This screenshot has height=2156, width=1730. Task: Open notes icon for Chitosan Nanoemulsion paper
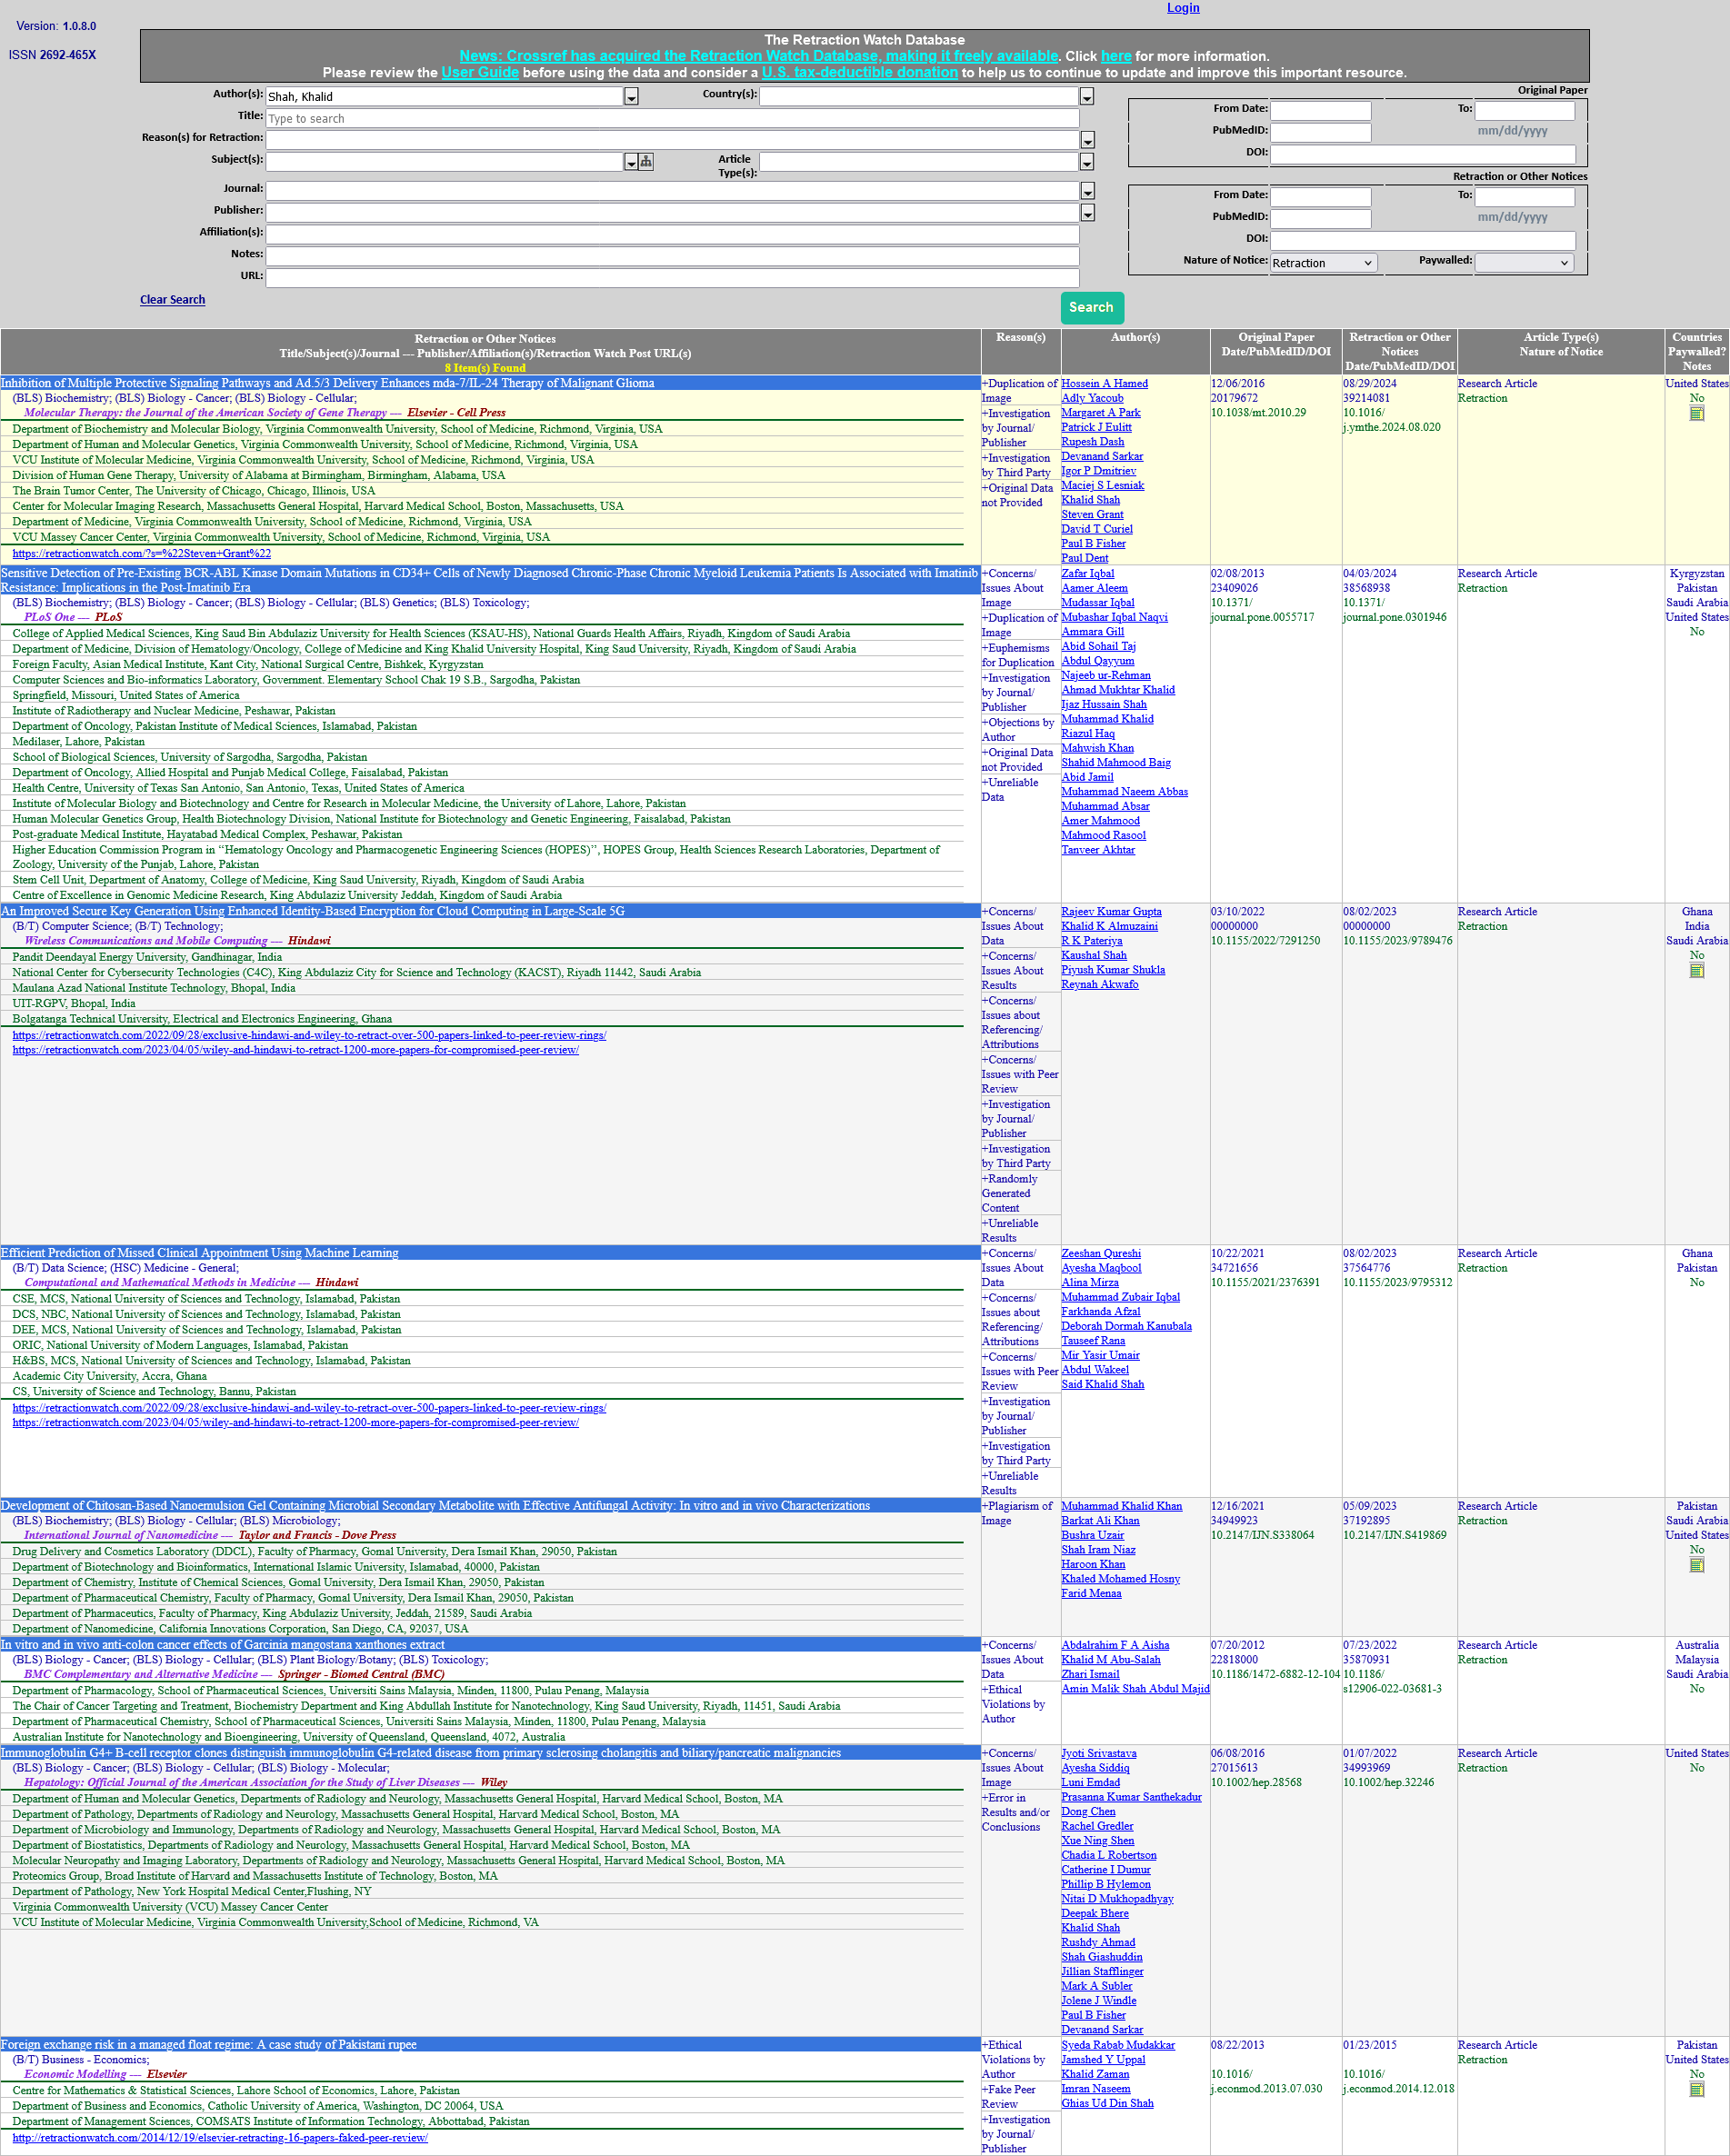[1696, 1565]
